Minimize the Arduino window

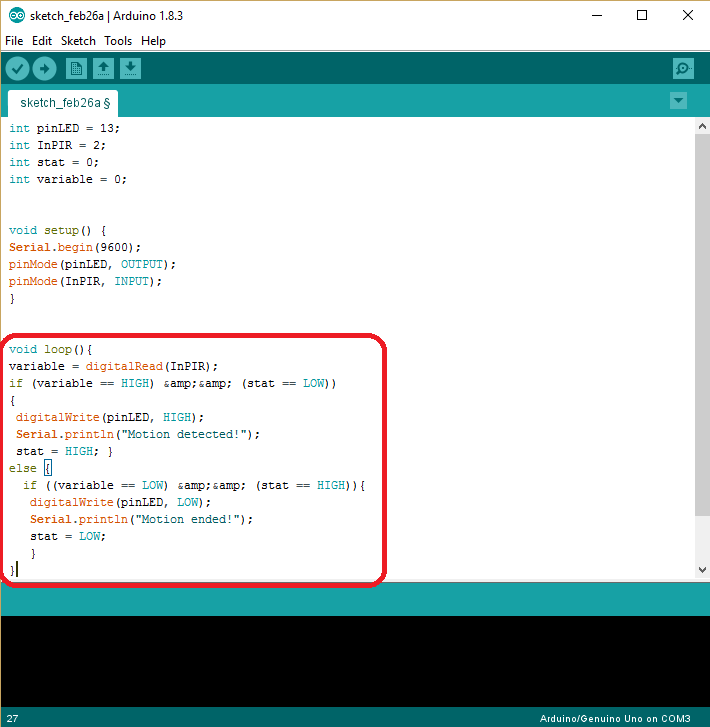click(x=597, y=15)
